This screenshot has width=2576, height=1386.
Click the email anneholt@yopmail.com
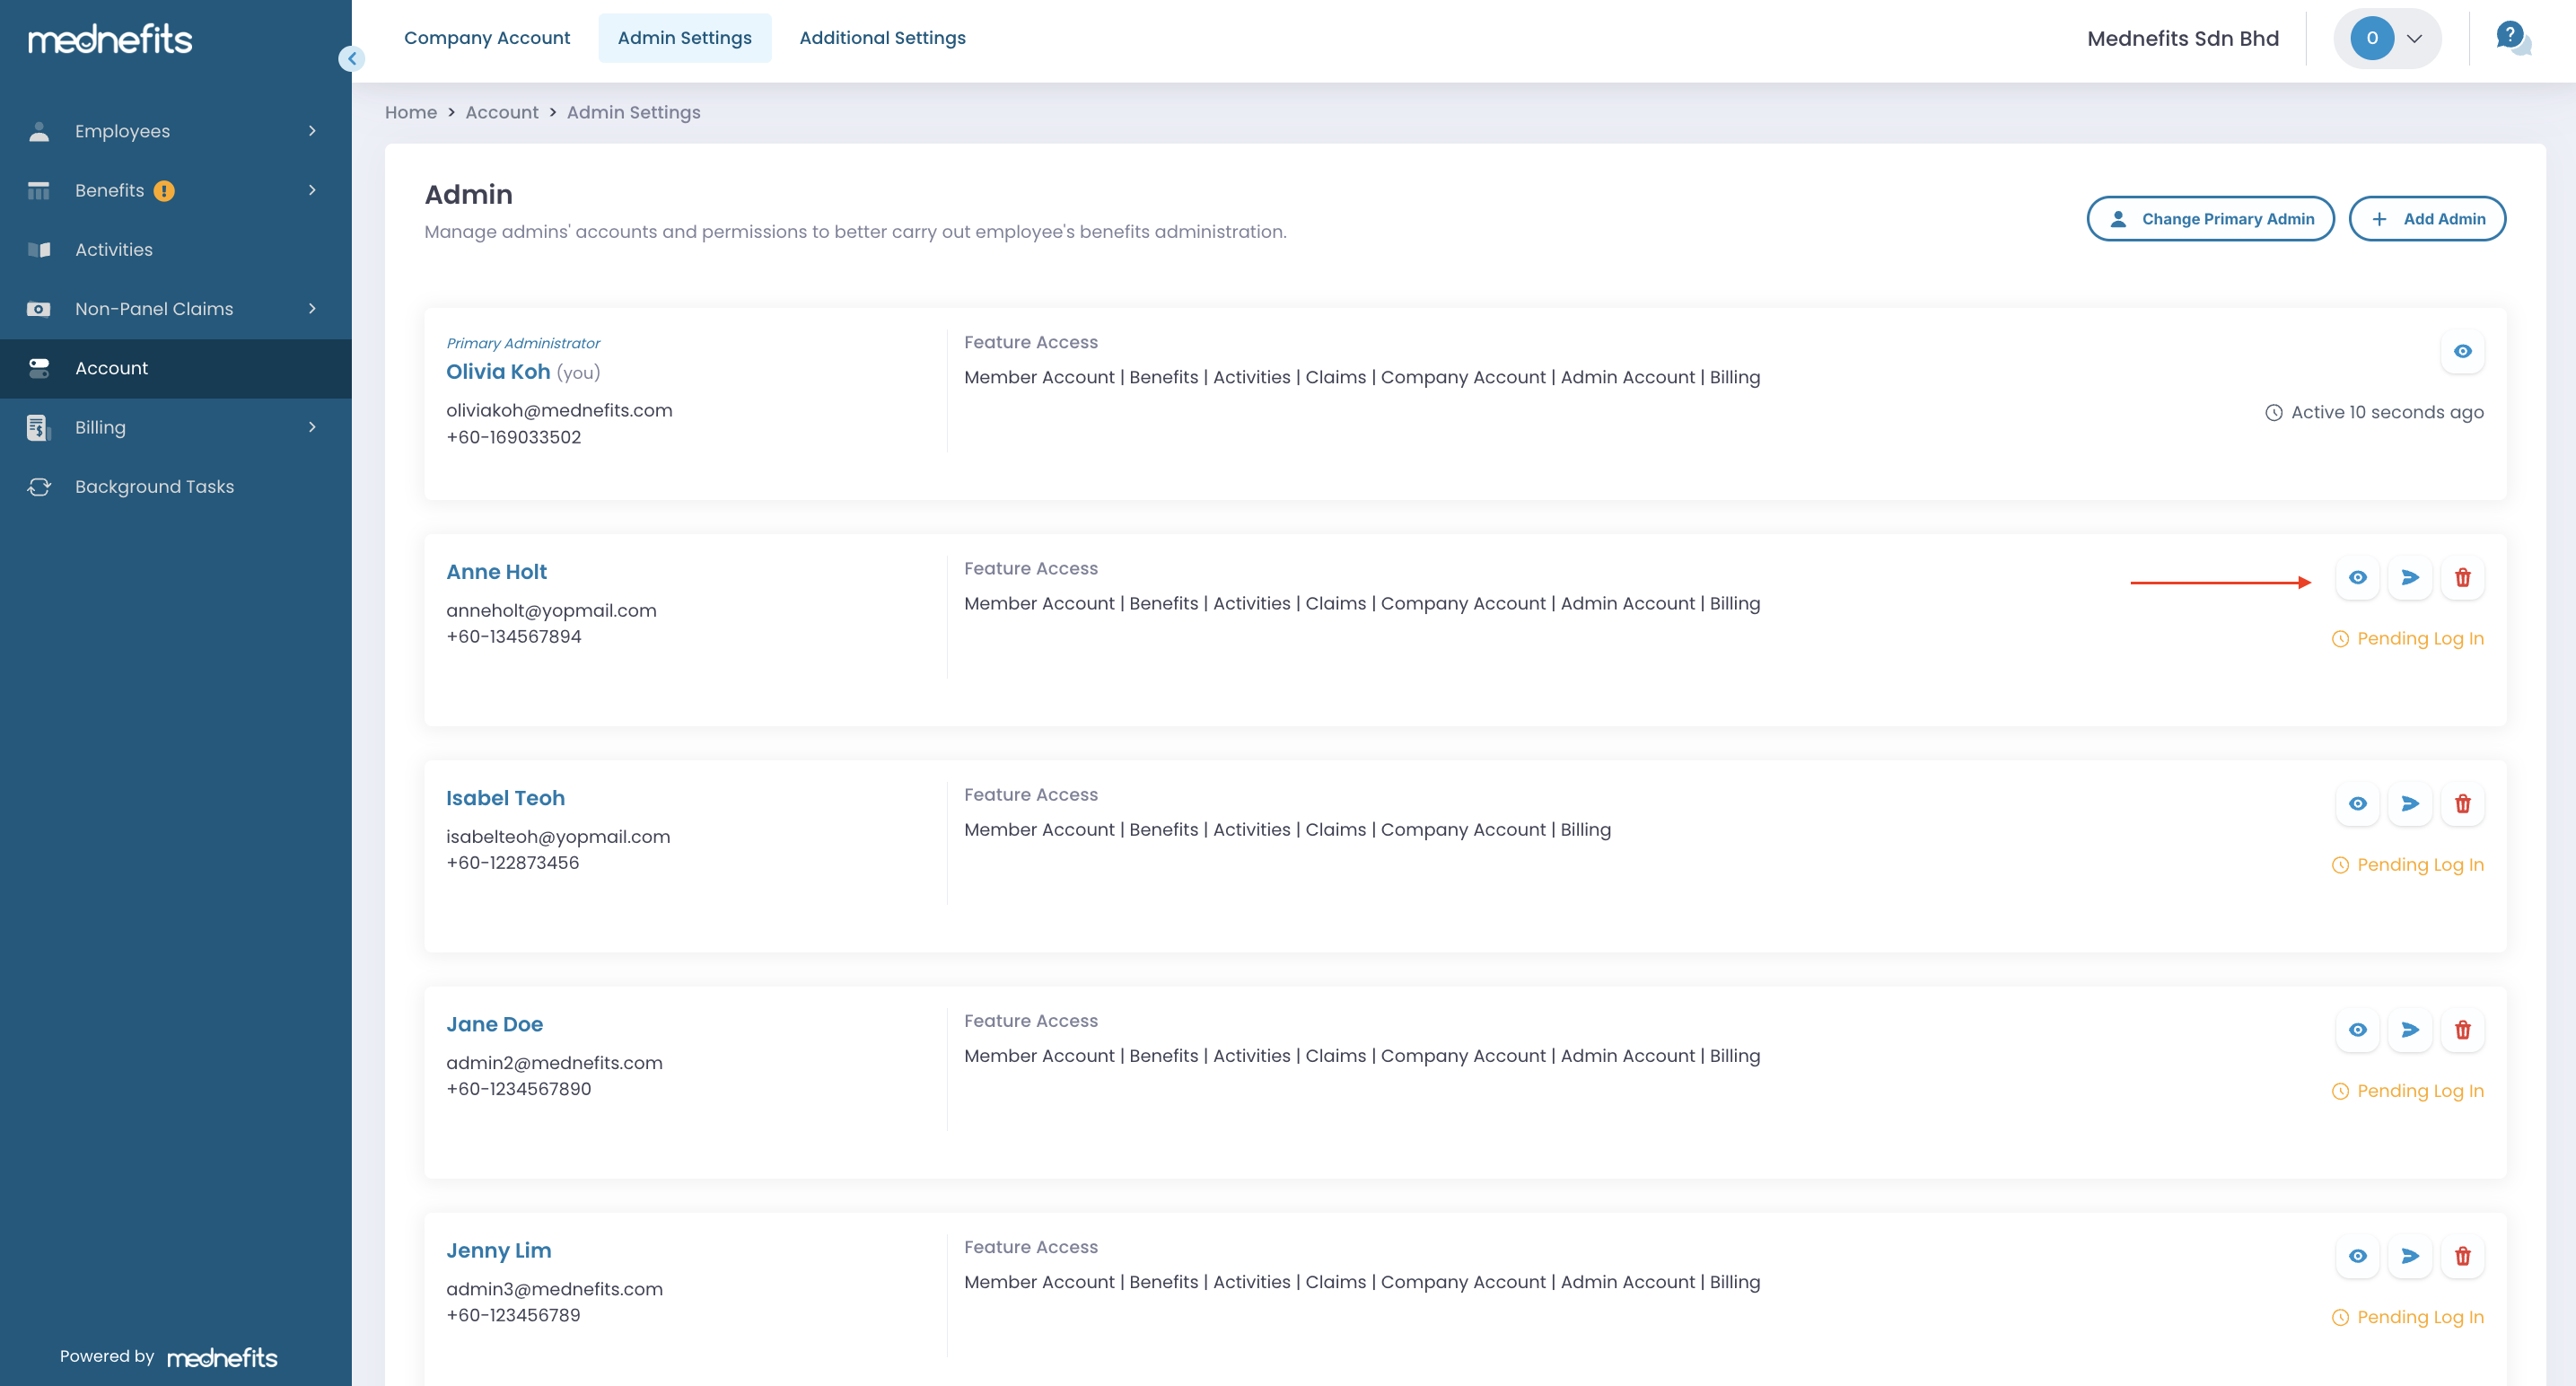551,611
